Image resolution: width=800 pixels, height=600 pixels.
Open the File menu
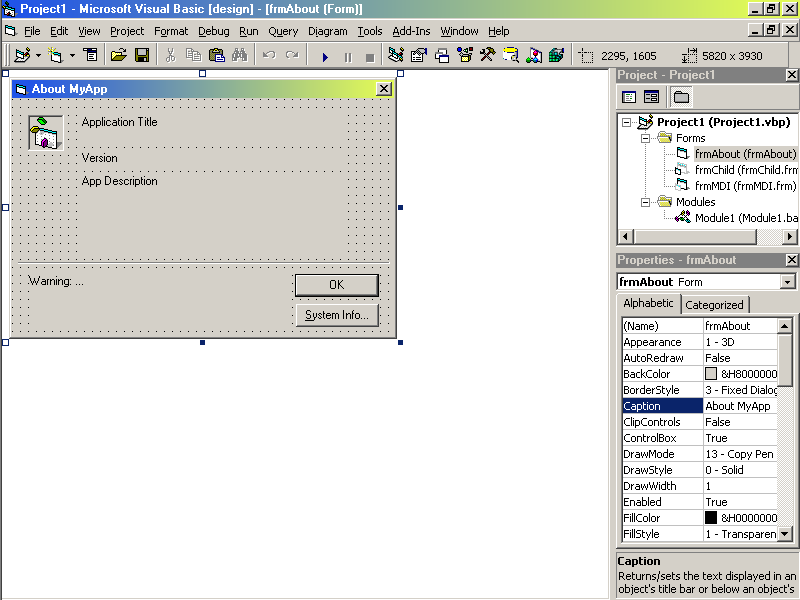pos(32,31)
